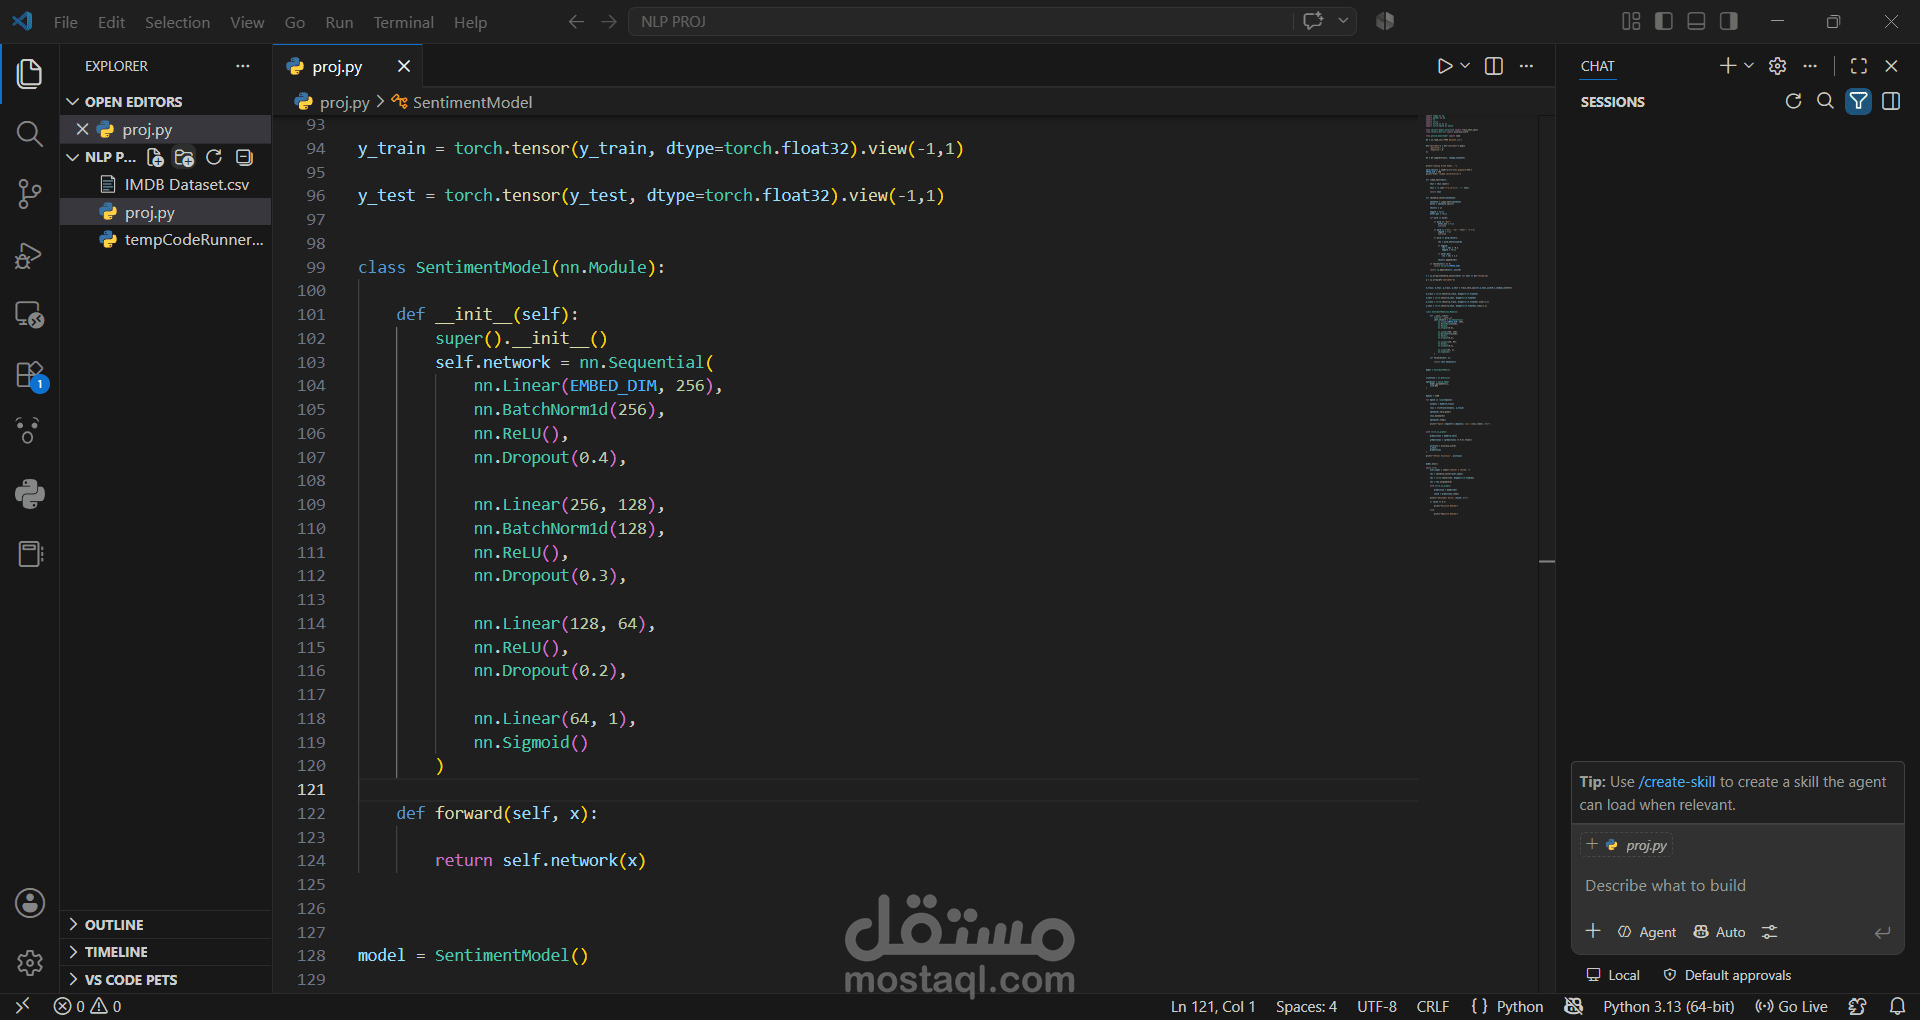Change CRLF line ending
1920x1020 pixels.
tap(1433, 1007)
